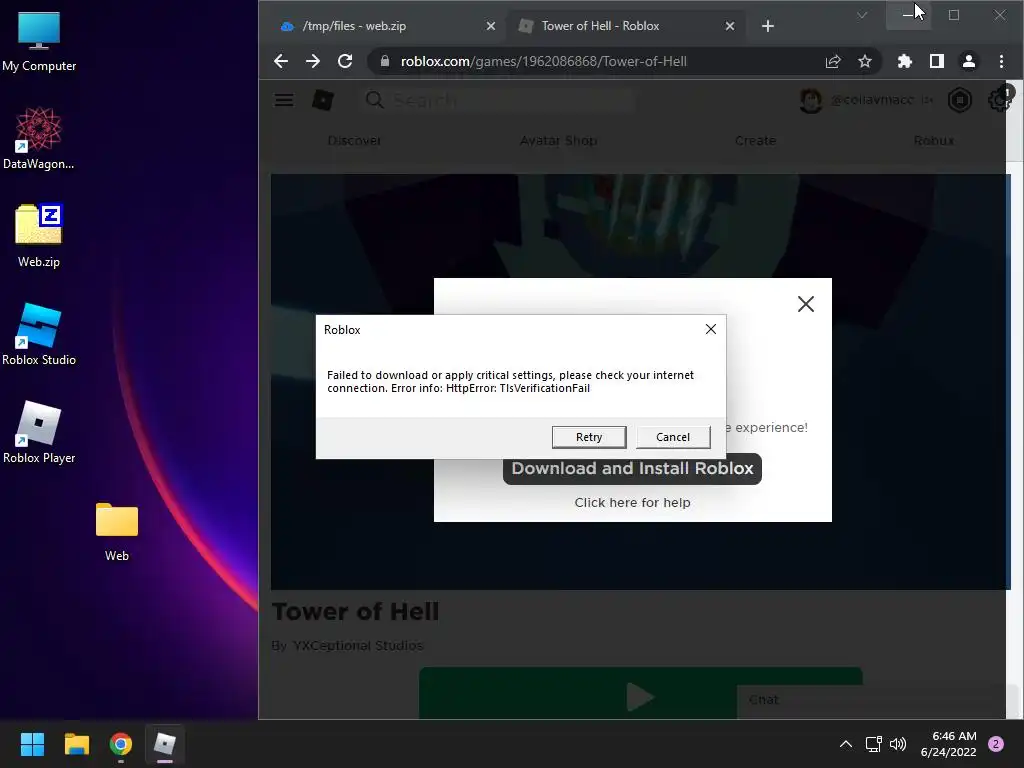This screenshot has height=768, width=1024.
Task: Show hidden system tray icons
Action: [x=845, y=744]
